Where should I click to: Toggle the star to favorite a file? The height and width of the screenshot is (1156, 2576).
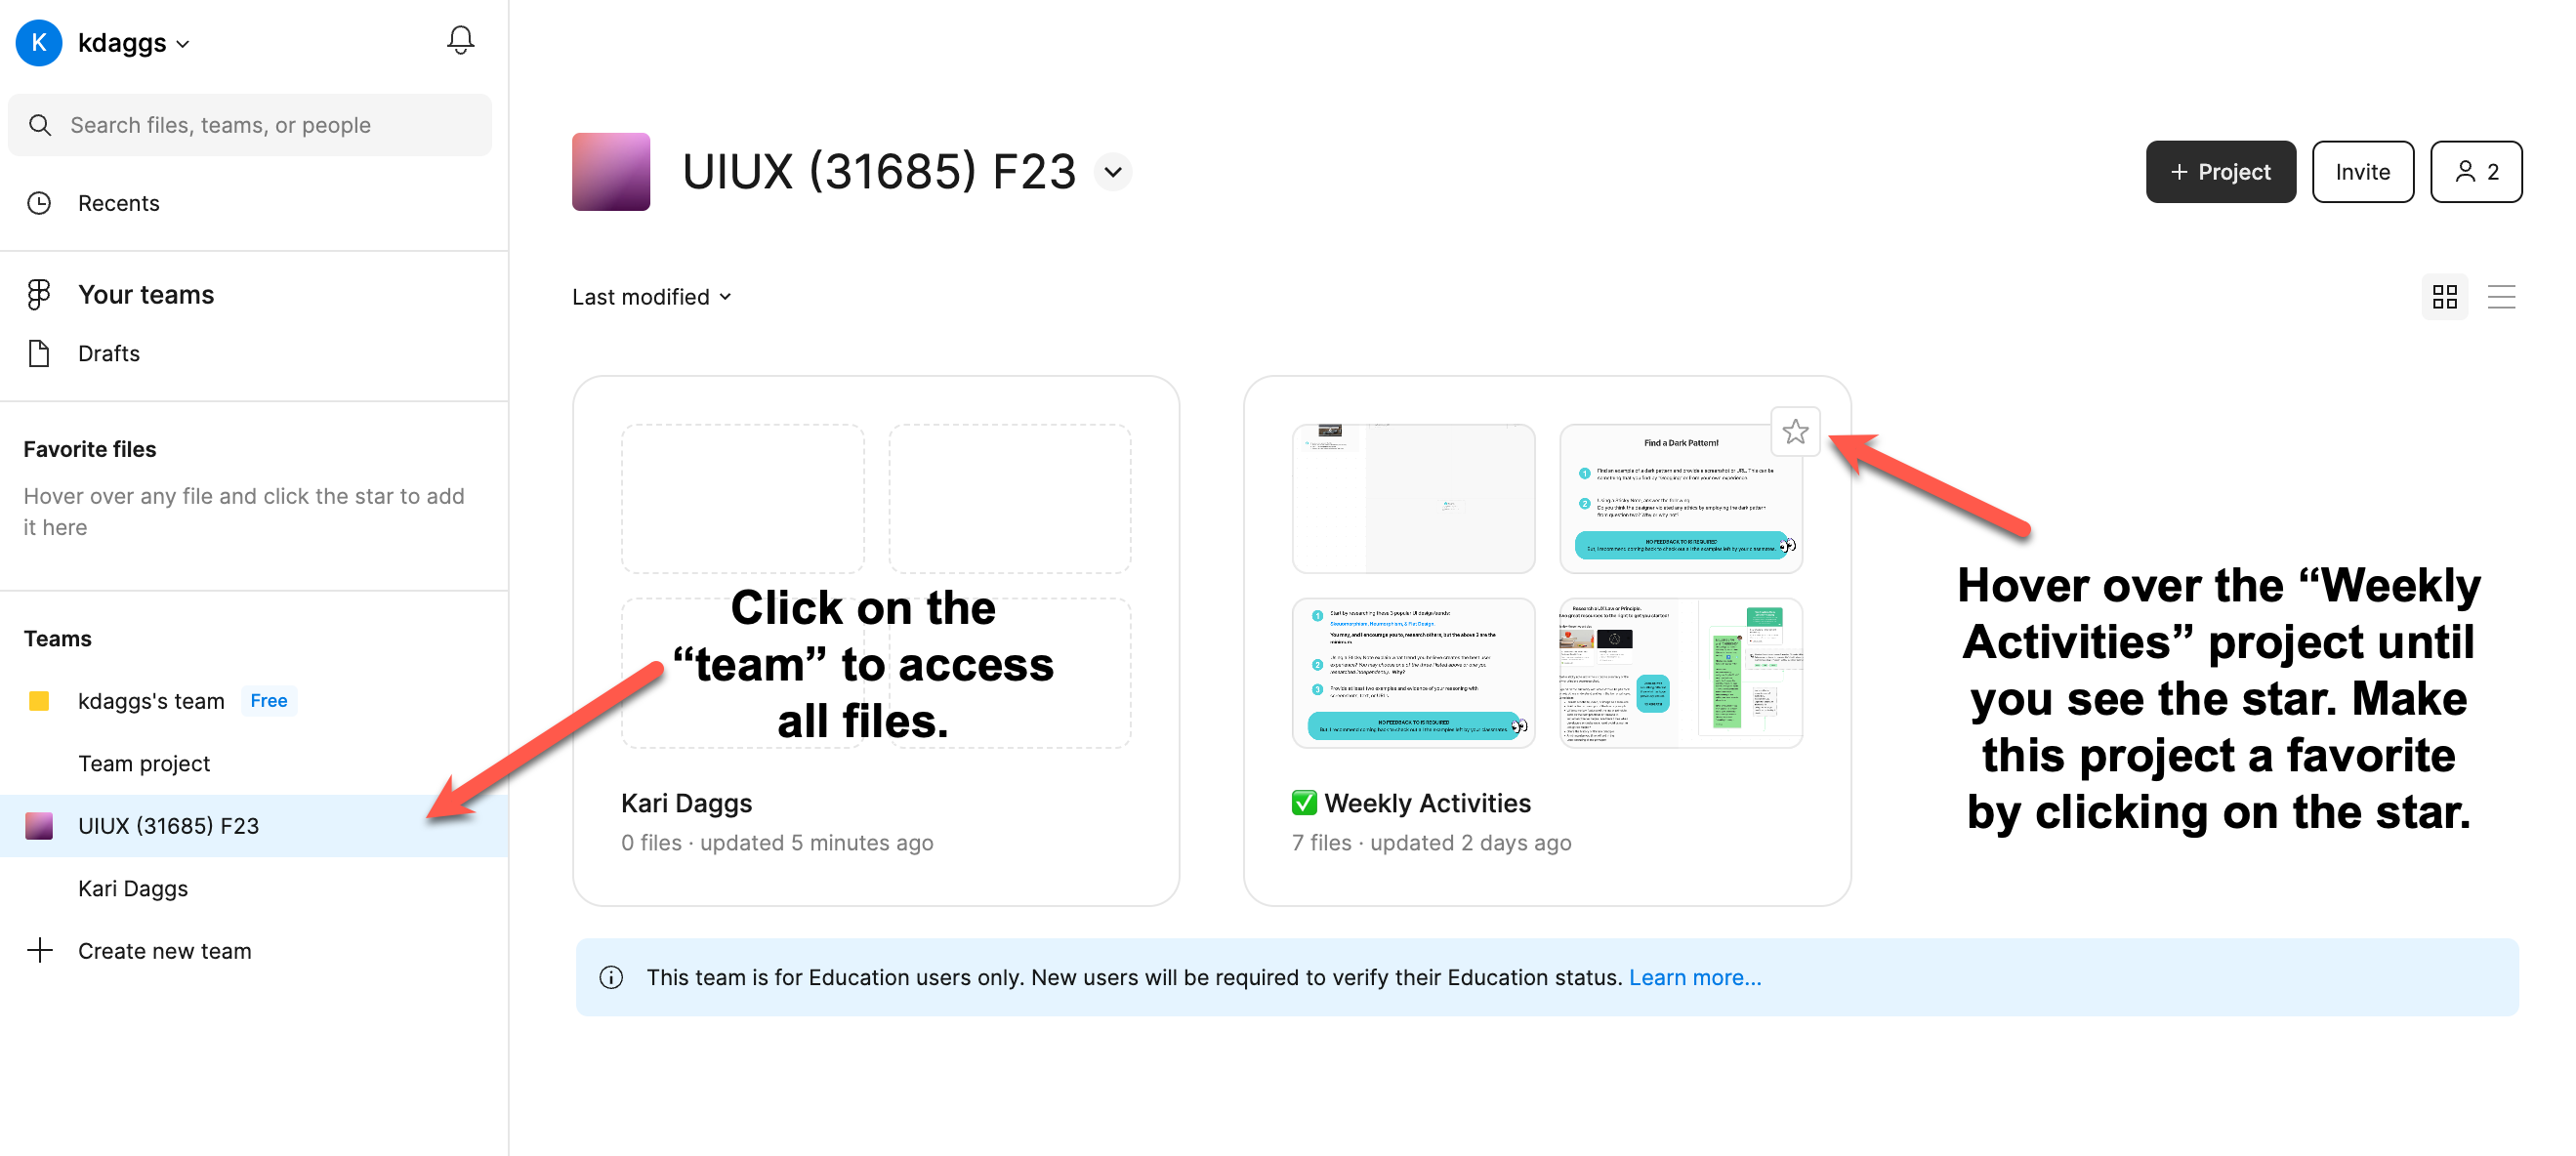click(x=1794, y=431)
